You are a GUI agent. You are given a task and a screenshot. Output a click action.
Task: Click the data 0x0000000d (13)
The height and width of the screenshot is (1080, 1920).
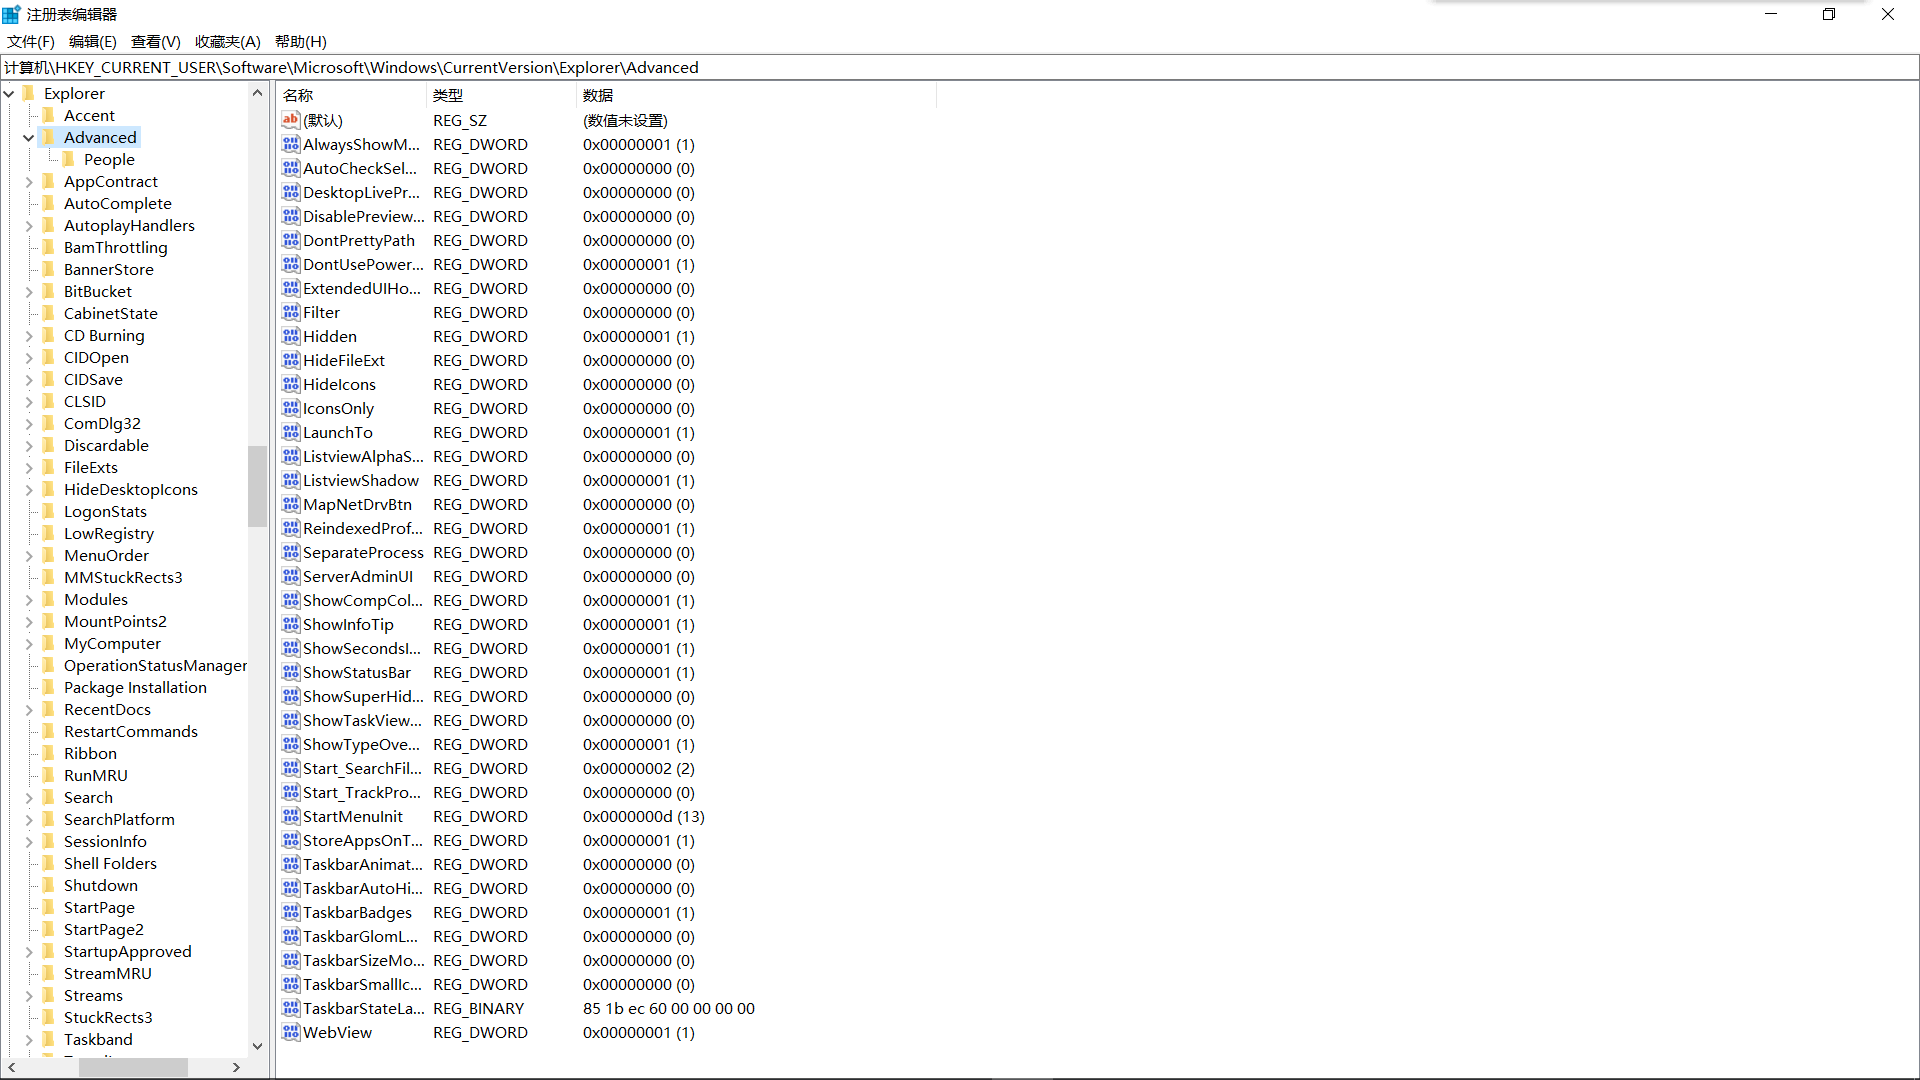(644, 816)
